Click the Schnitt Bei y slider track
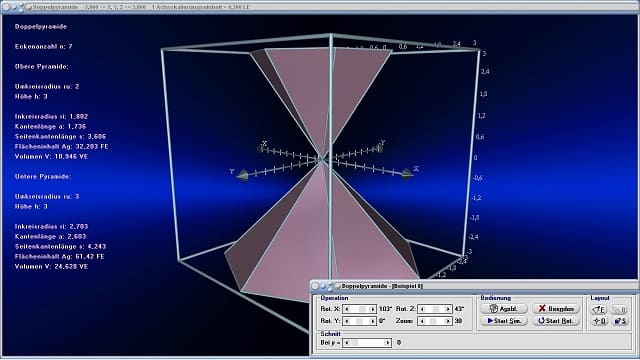Image resolution: width=640 pixels, height=360 pixels. (367, 342)
